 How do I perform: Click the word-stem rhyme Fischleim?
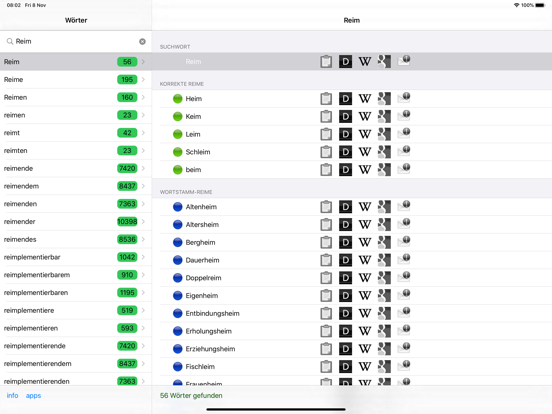[x=200, y=366]
